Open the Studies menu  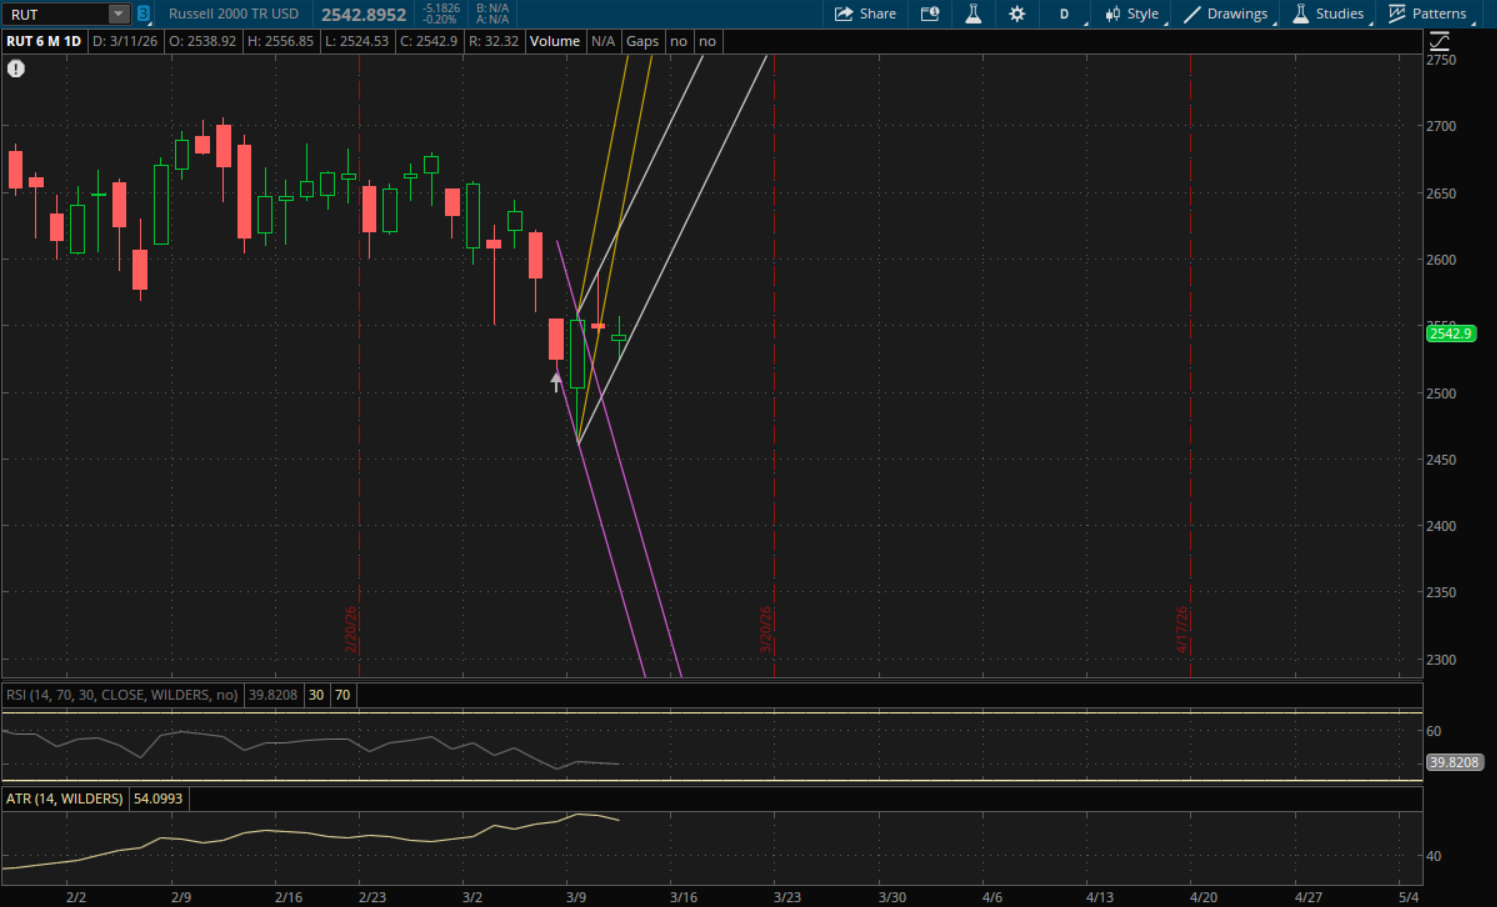(x=1328, y=14)
